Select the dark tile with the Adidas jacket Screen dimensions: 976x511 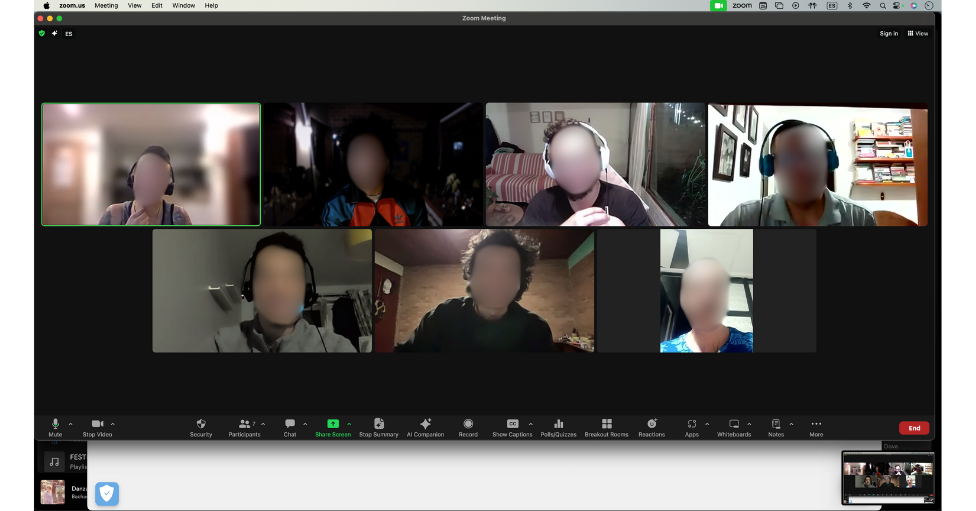(373, 164)
